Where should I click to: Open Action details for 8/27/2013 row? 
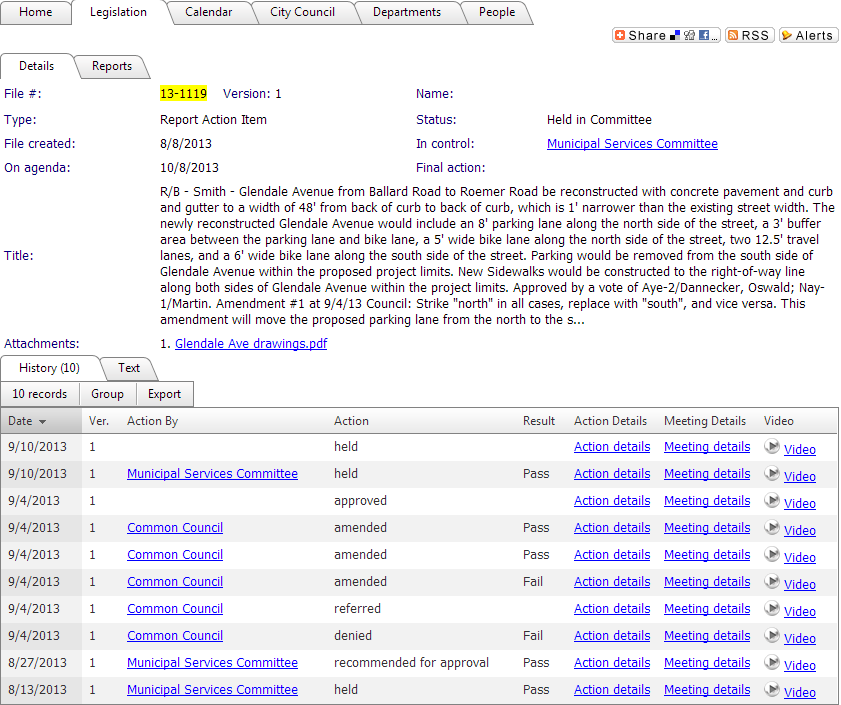[x=612, y=663]
